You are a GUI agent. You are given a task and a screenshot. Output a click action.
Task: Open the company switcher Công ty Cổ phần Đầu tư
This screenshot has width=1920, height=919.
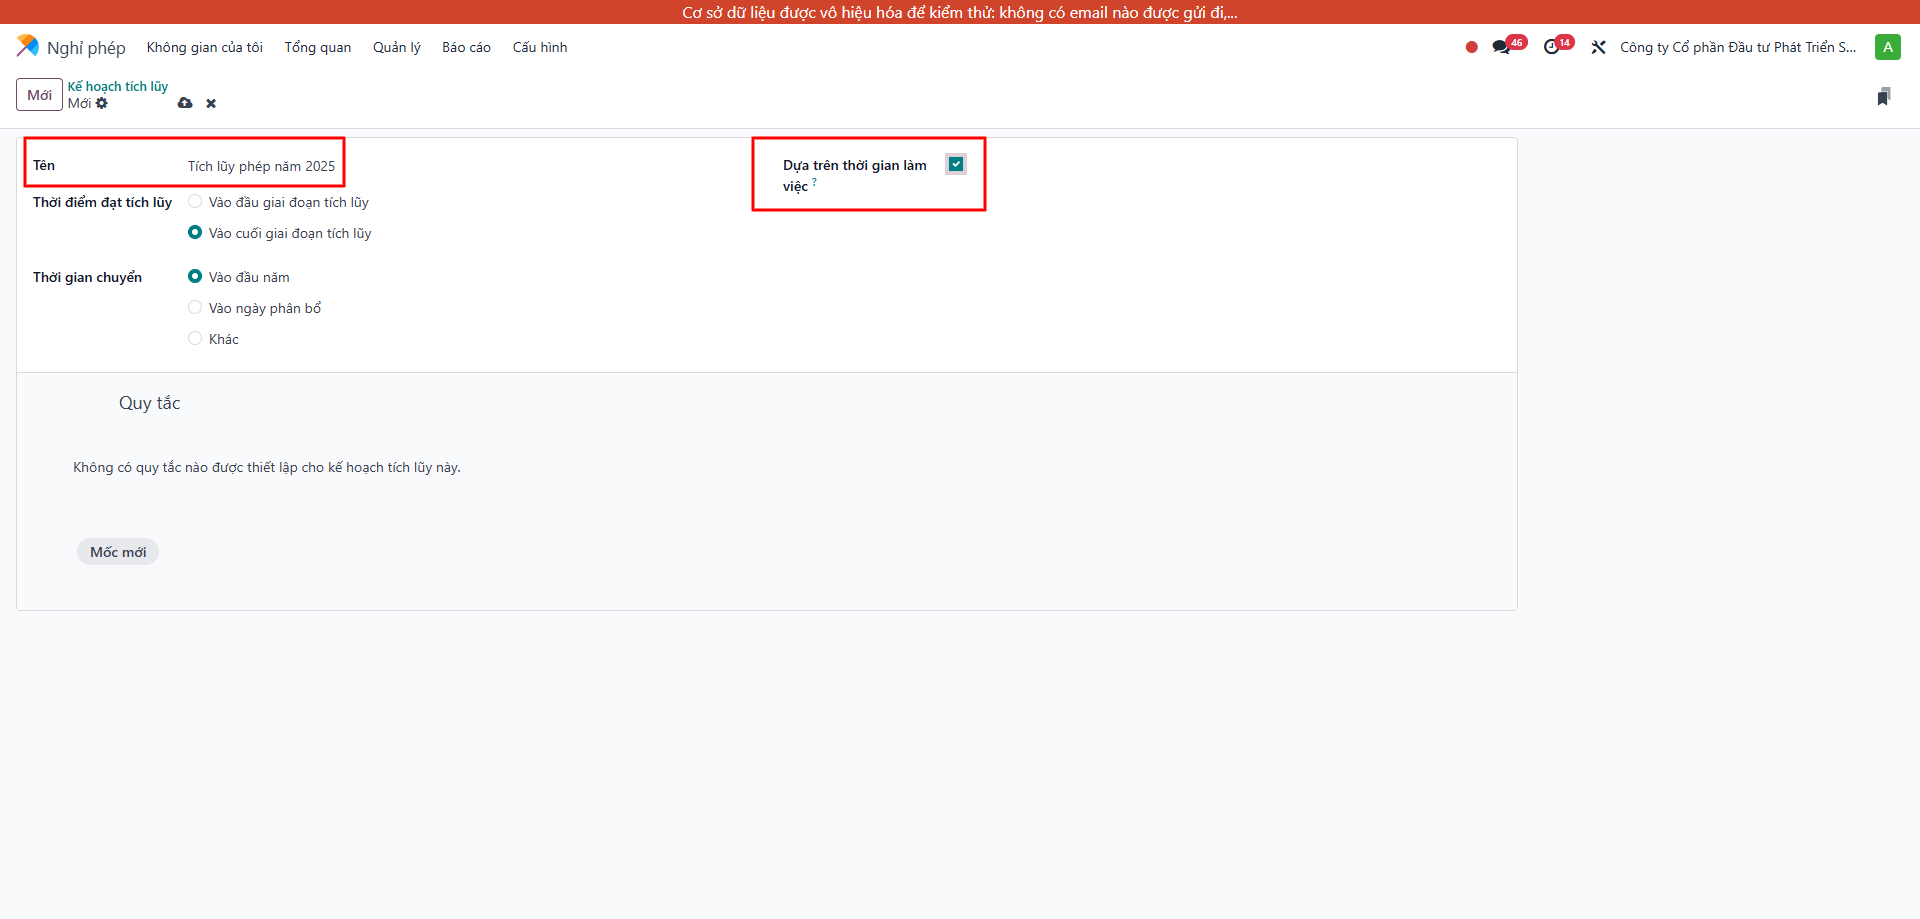[1738, 47]
